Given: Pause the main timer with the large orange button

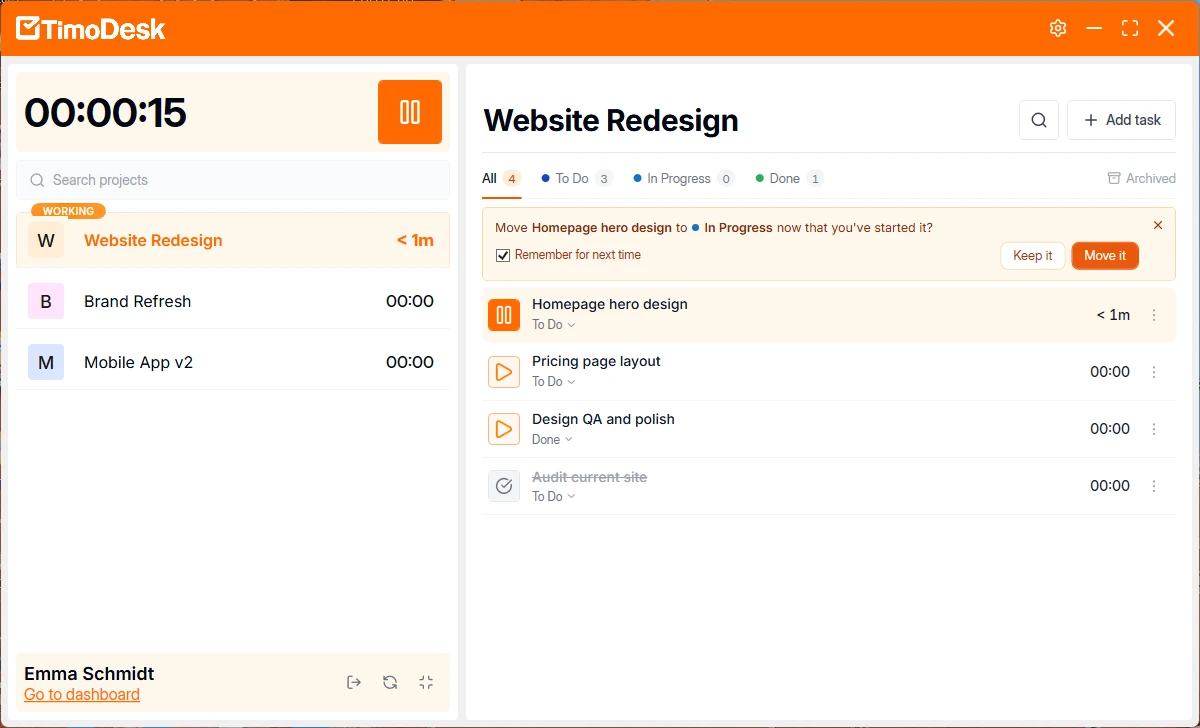Looking at the screenshot, I should (x=410, y=112).
